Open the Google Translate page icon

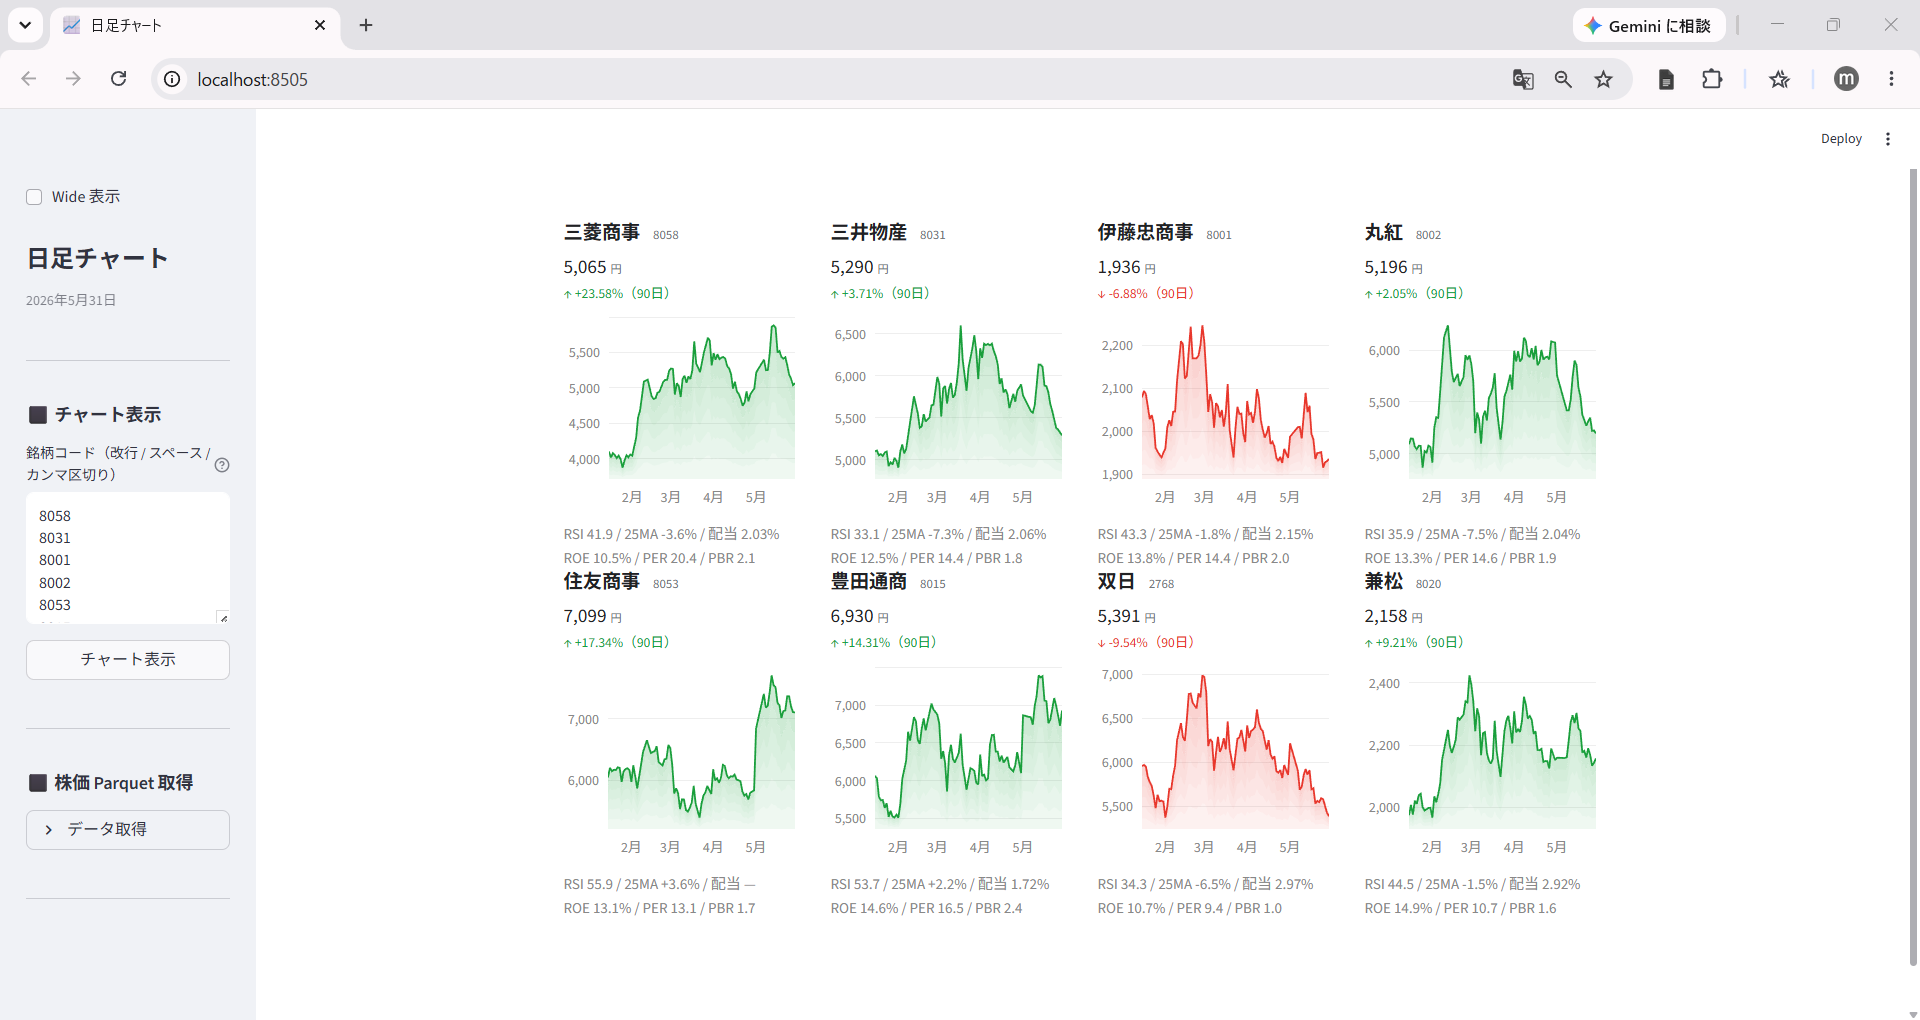pyautogui.click(x=1523, y=79)
